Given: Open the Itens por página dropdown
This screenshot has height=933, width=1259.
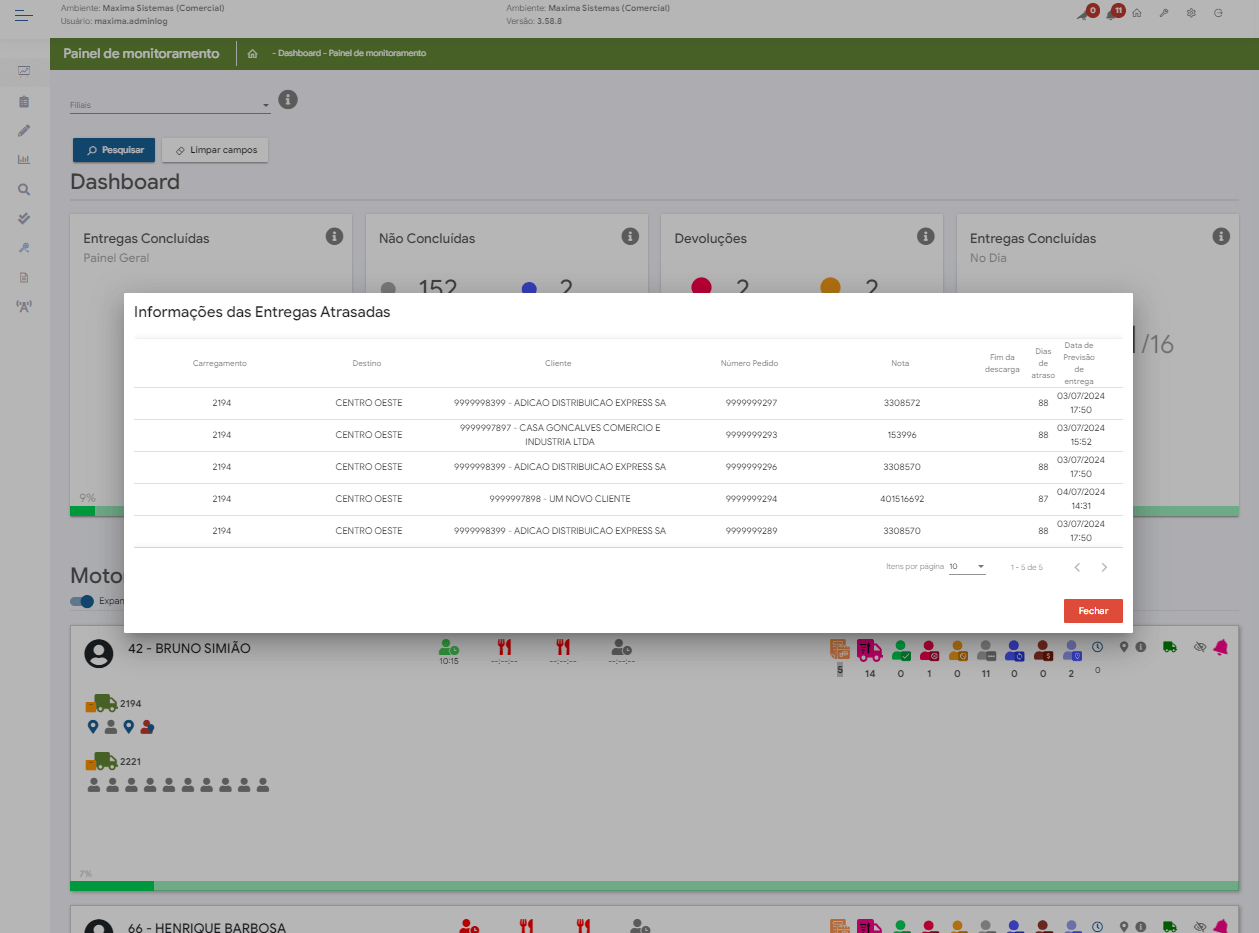Looking at the screenshot, I should (966, 567).
